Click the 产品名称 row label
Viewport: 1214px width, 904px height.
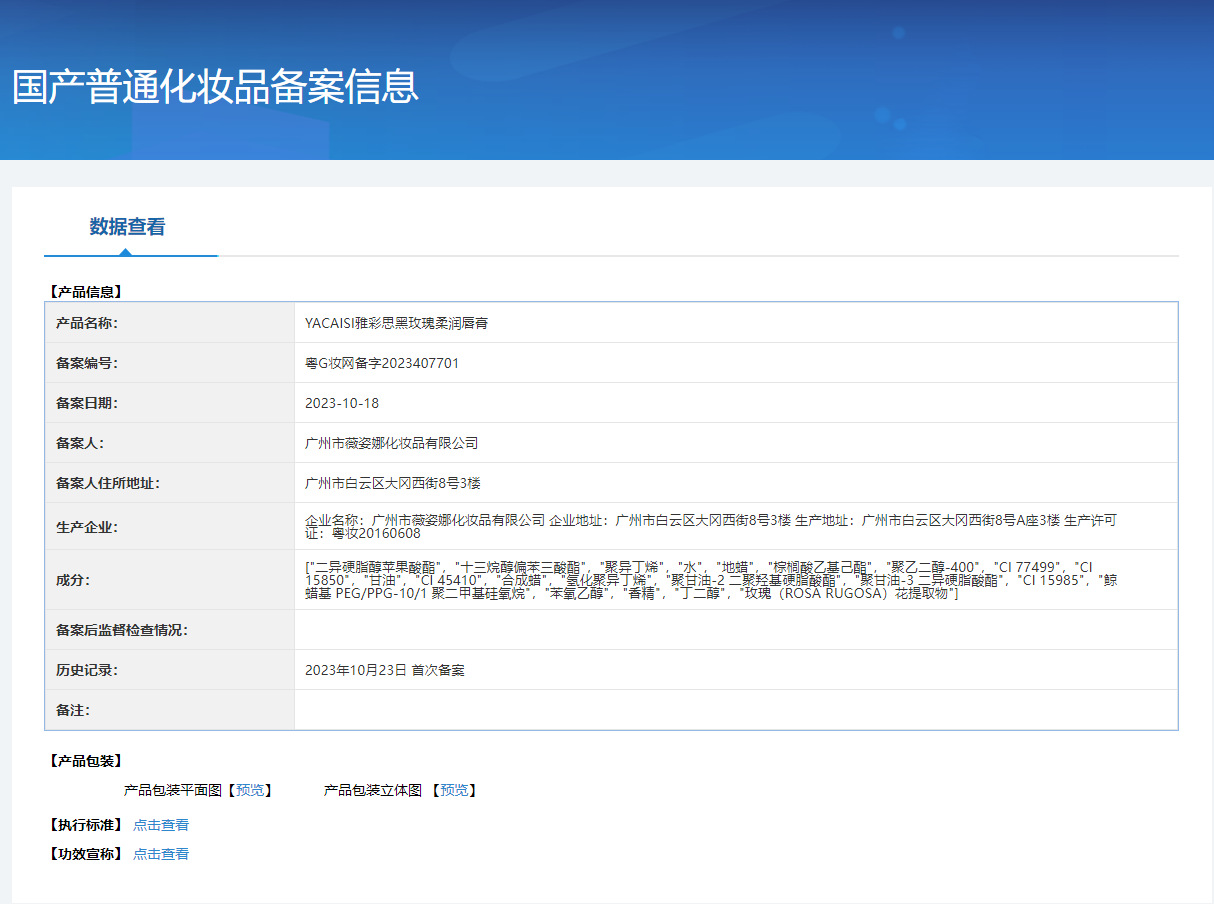click(87, 323)
